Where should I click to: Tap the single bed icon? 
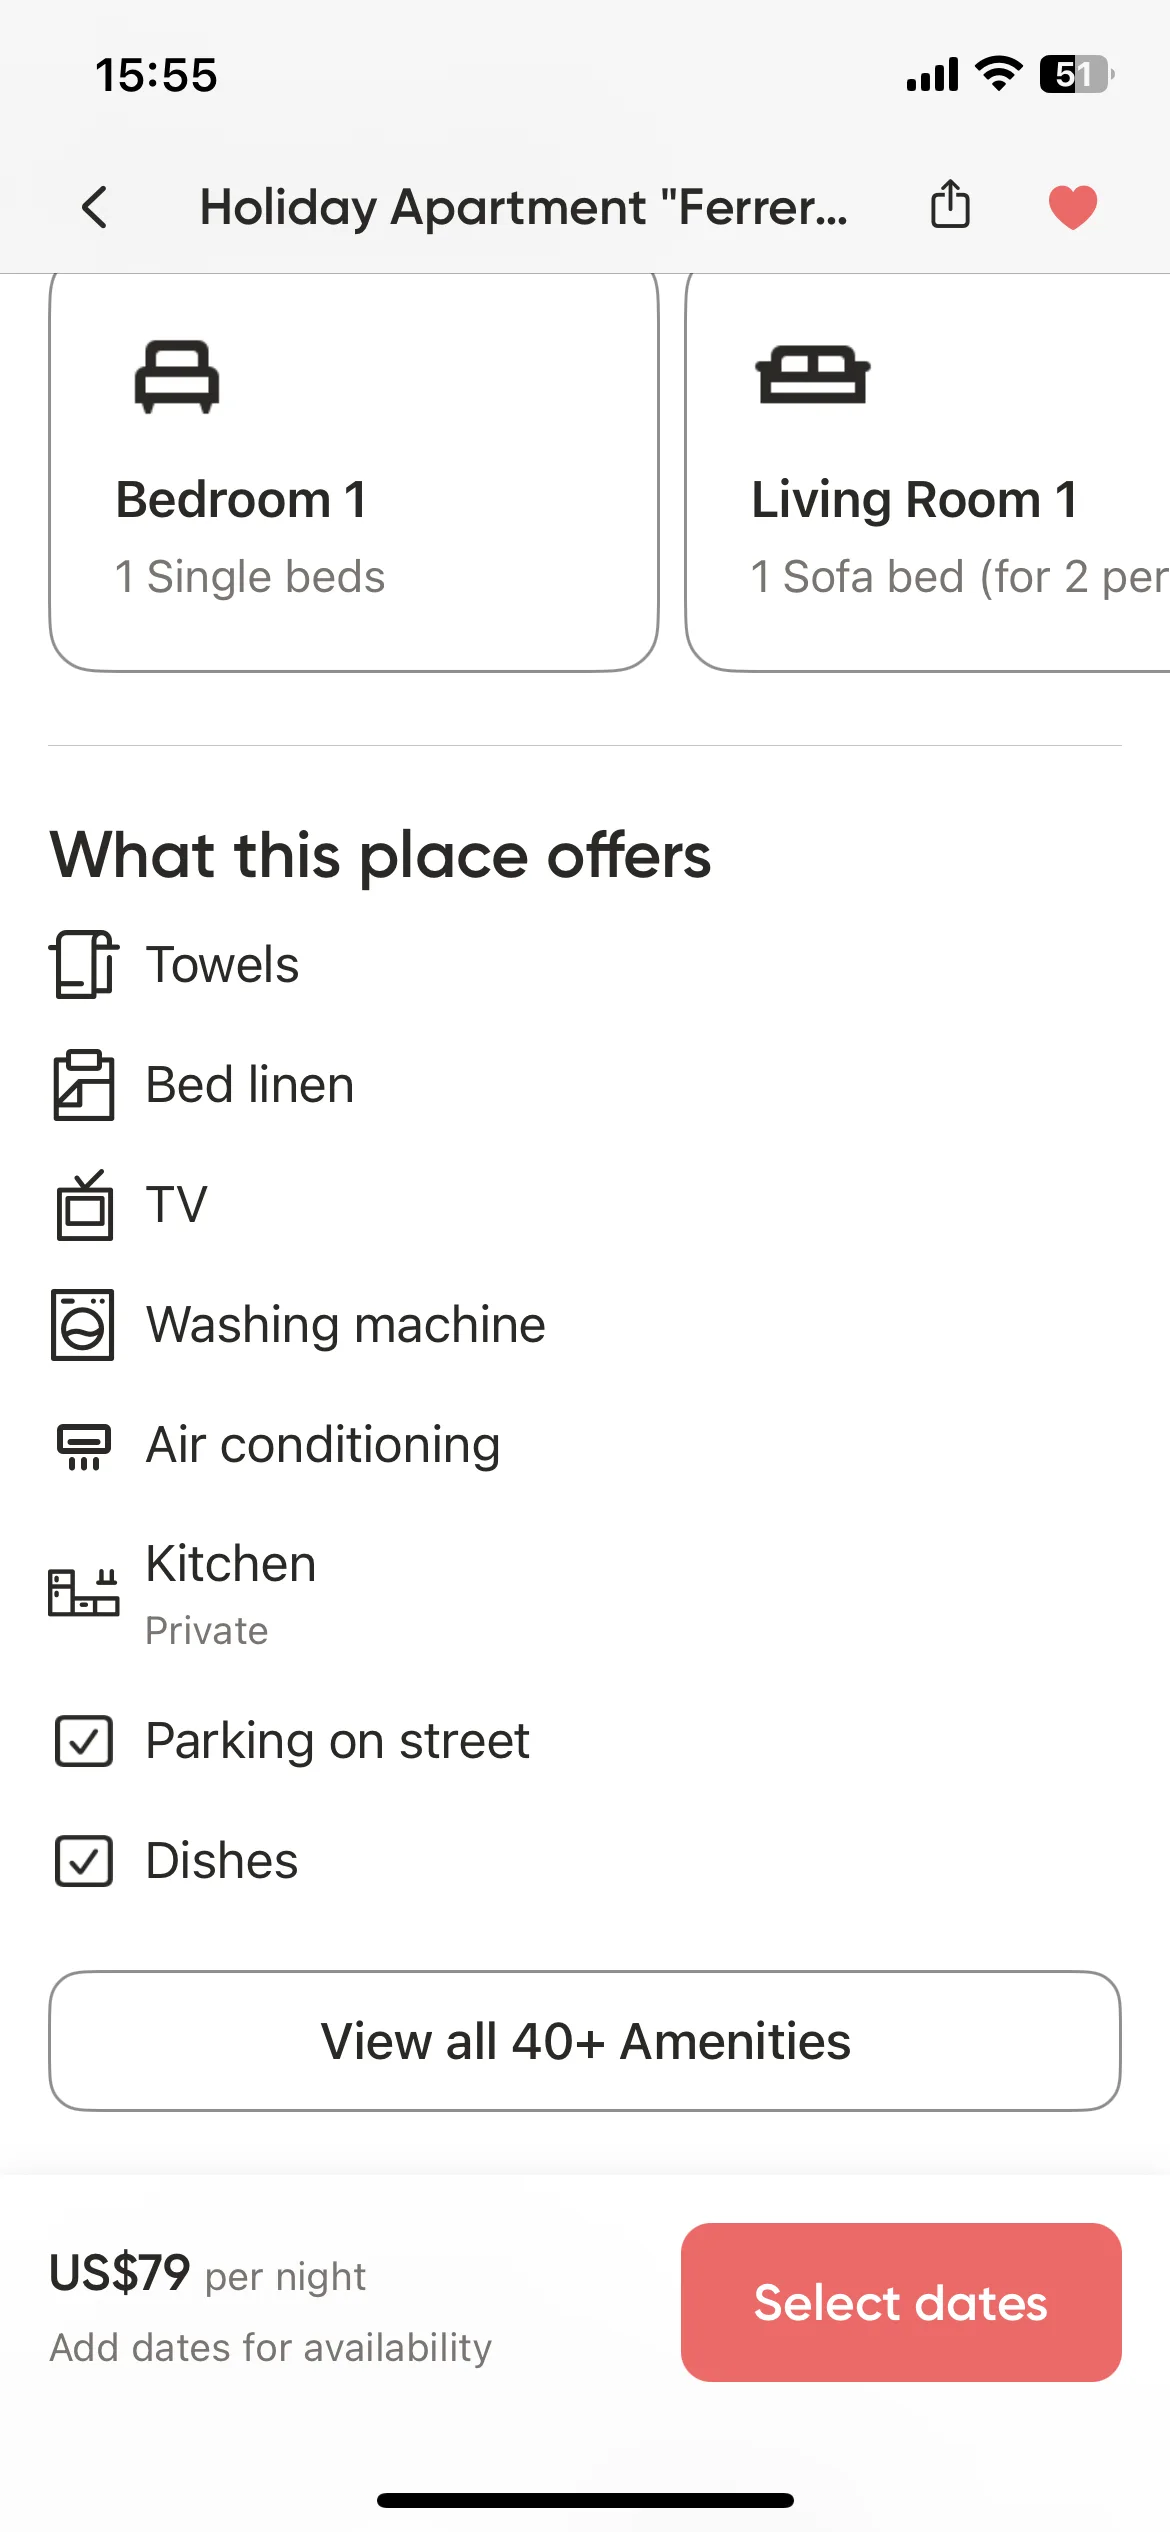click(177, 377)
